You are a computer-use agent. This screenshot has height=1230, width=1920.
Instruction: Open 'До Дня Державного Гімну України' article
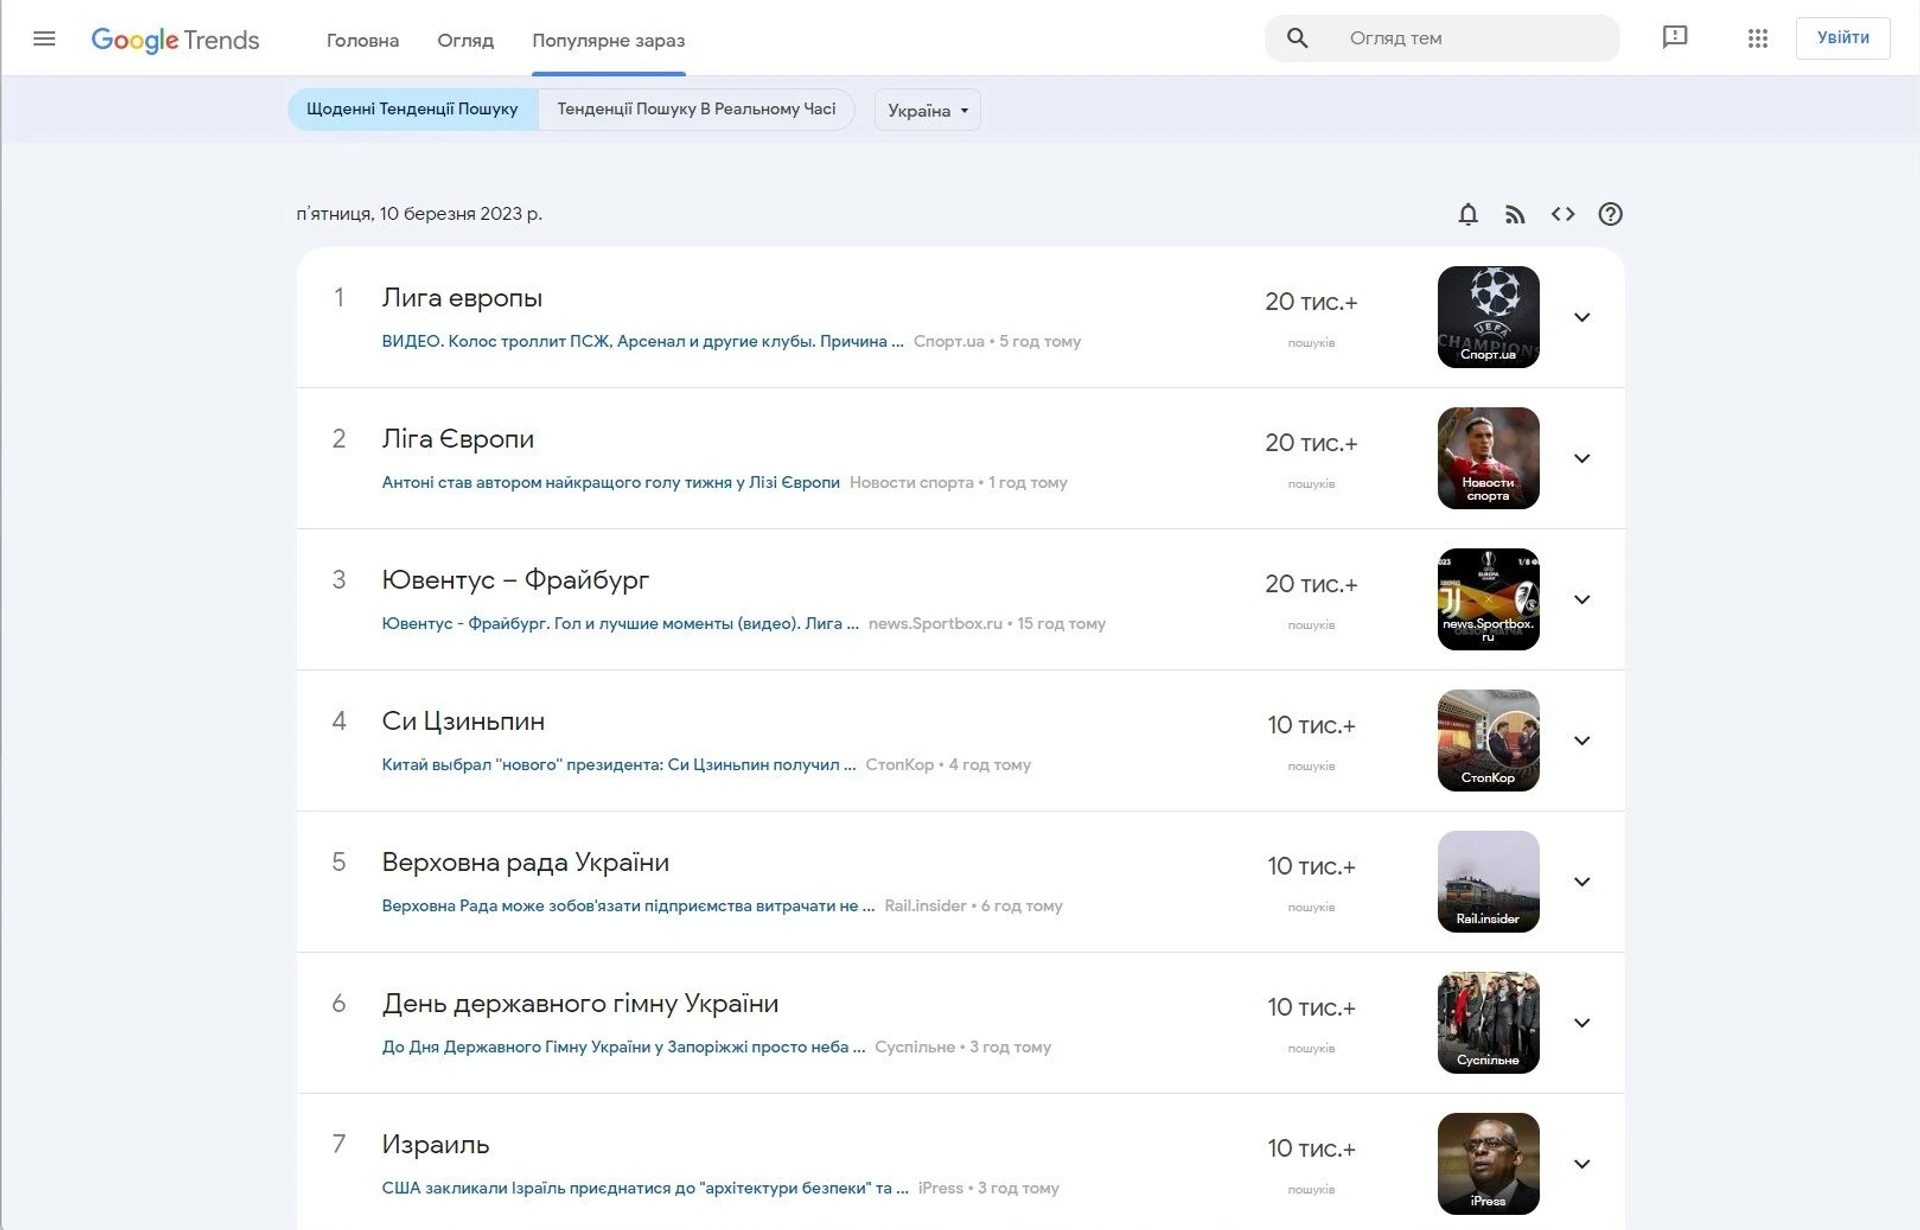click(623, 1046)
